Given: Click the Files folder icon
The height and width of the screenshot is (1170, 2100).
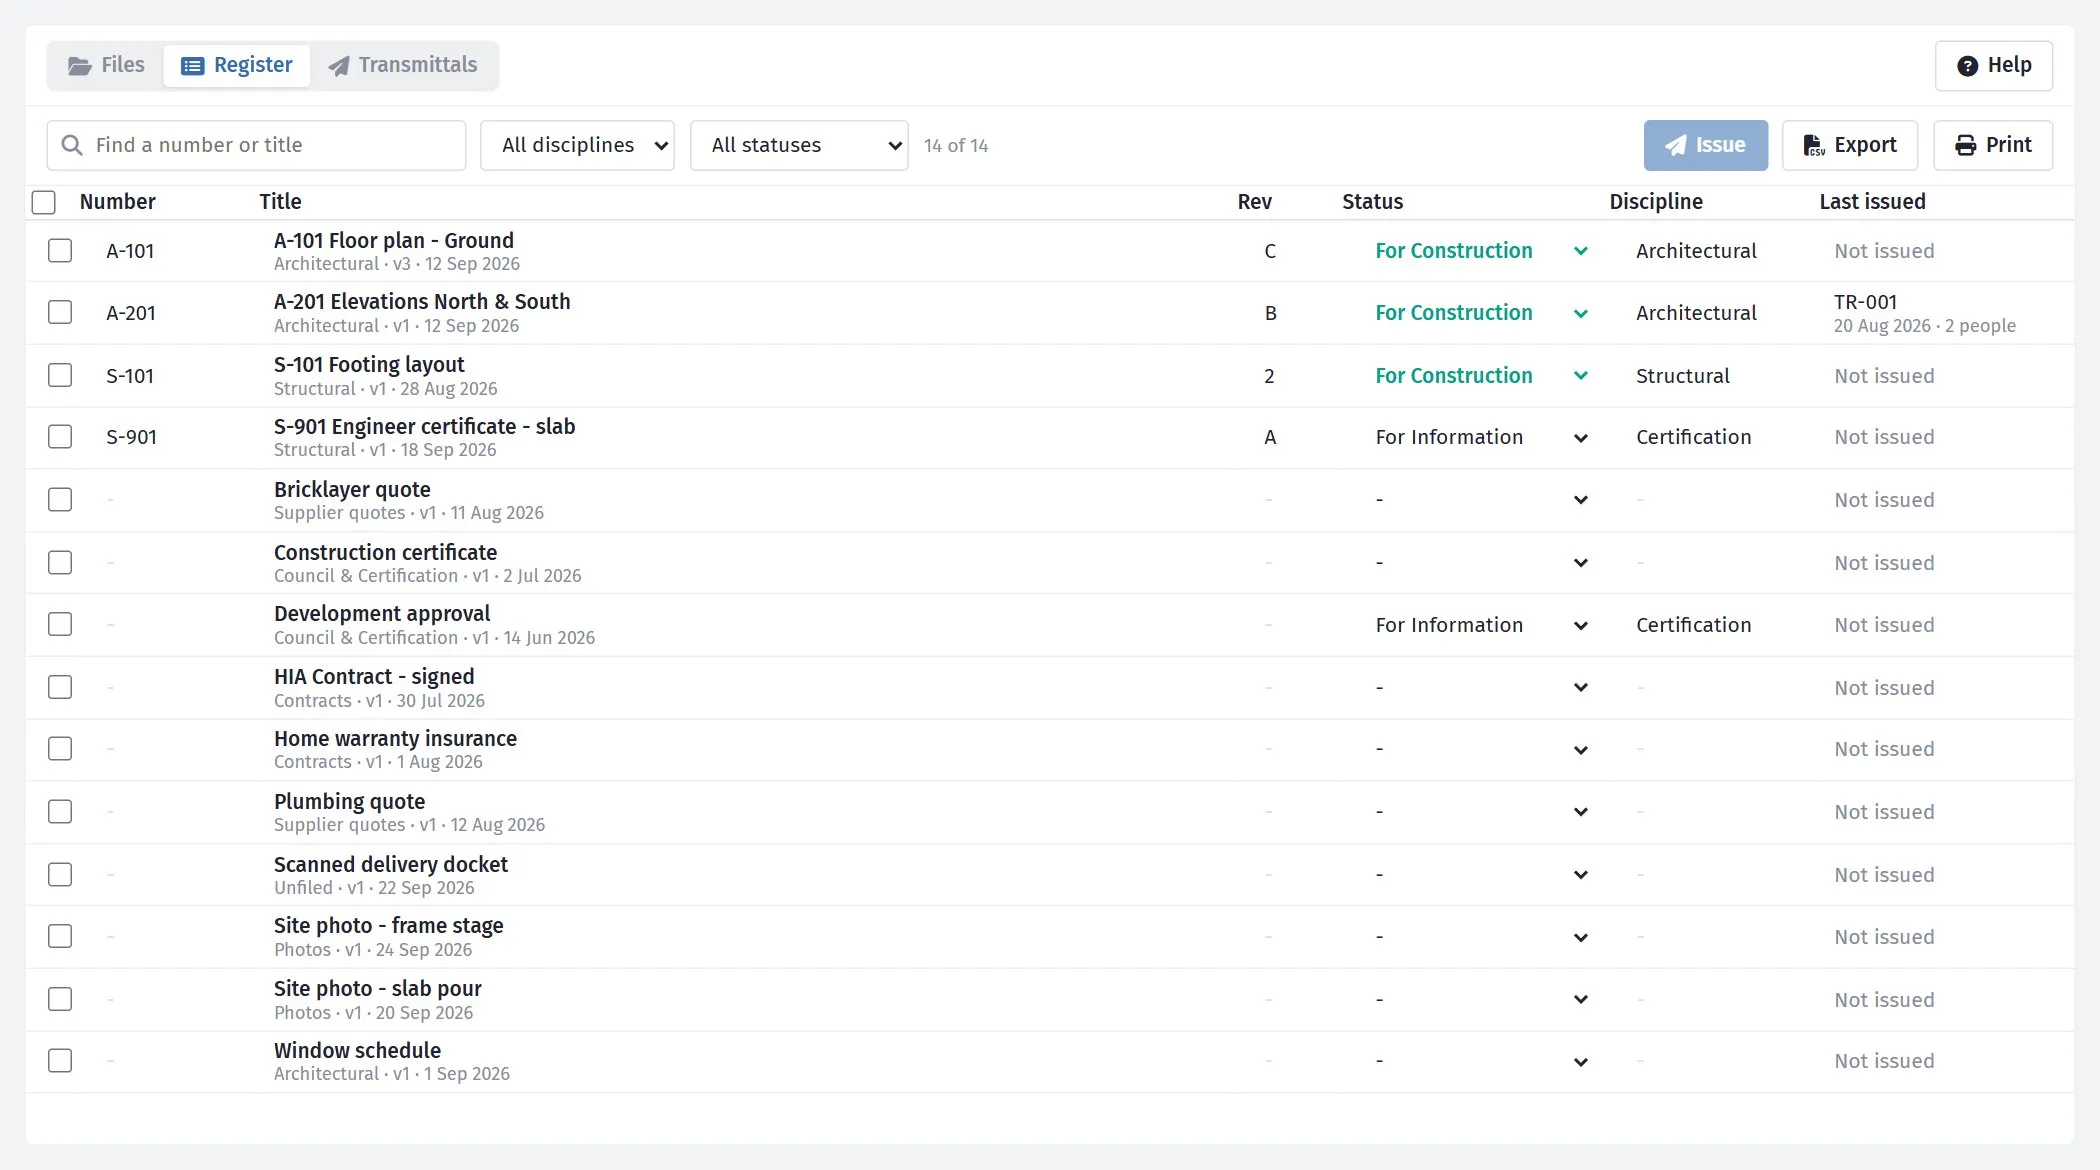Looking at the screenshot, I should point(80,66).
